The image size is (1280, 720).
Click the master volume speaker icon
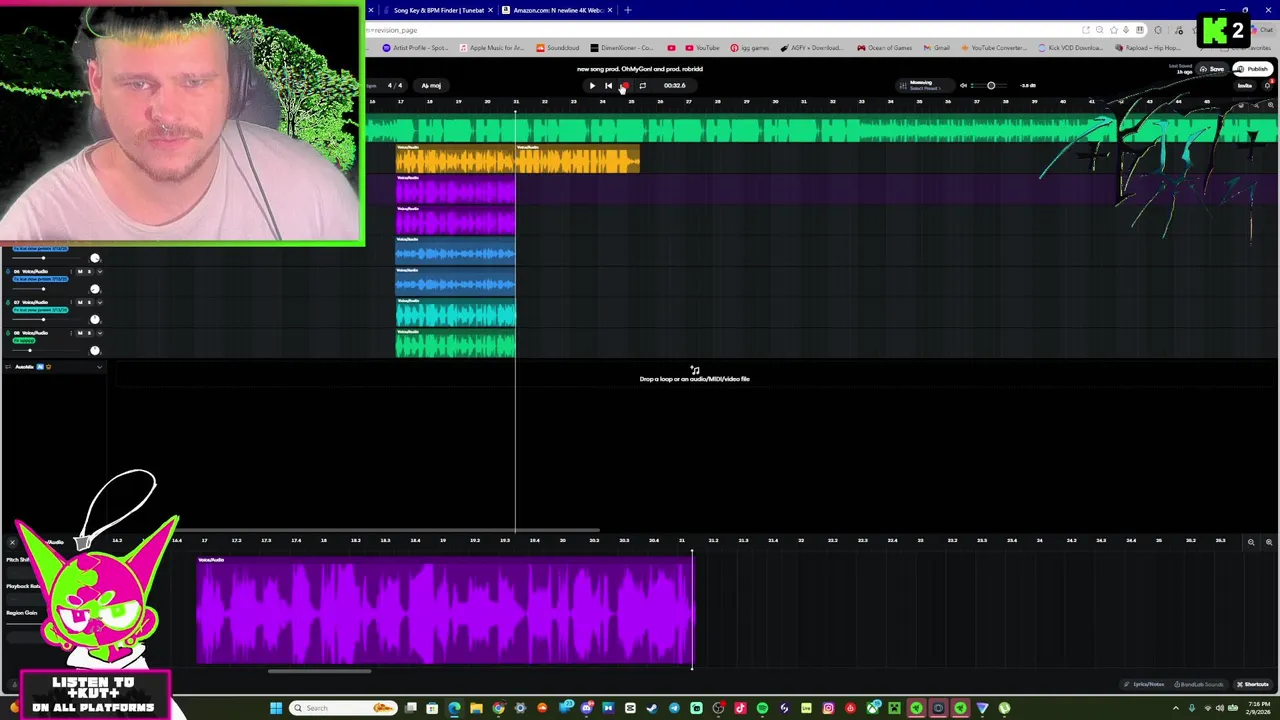tap(963, 85)
